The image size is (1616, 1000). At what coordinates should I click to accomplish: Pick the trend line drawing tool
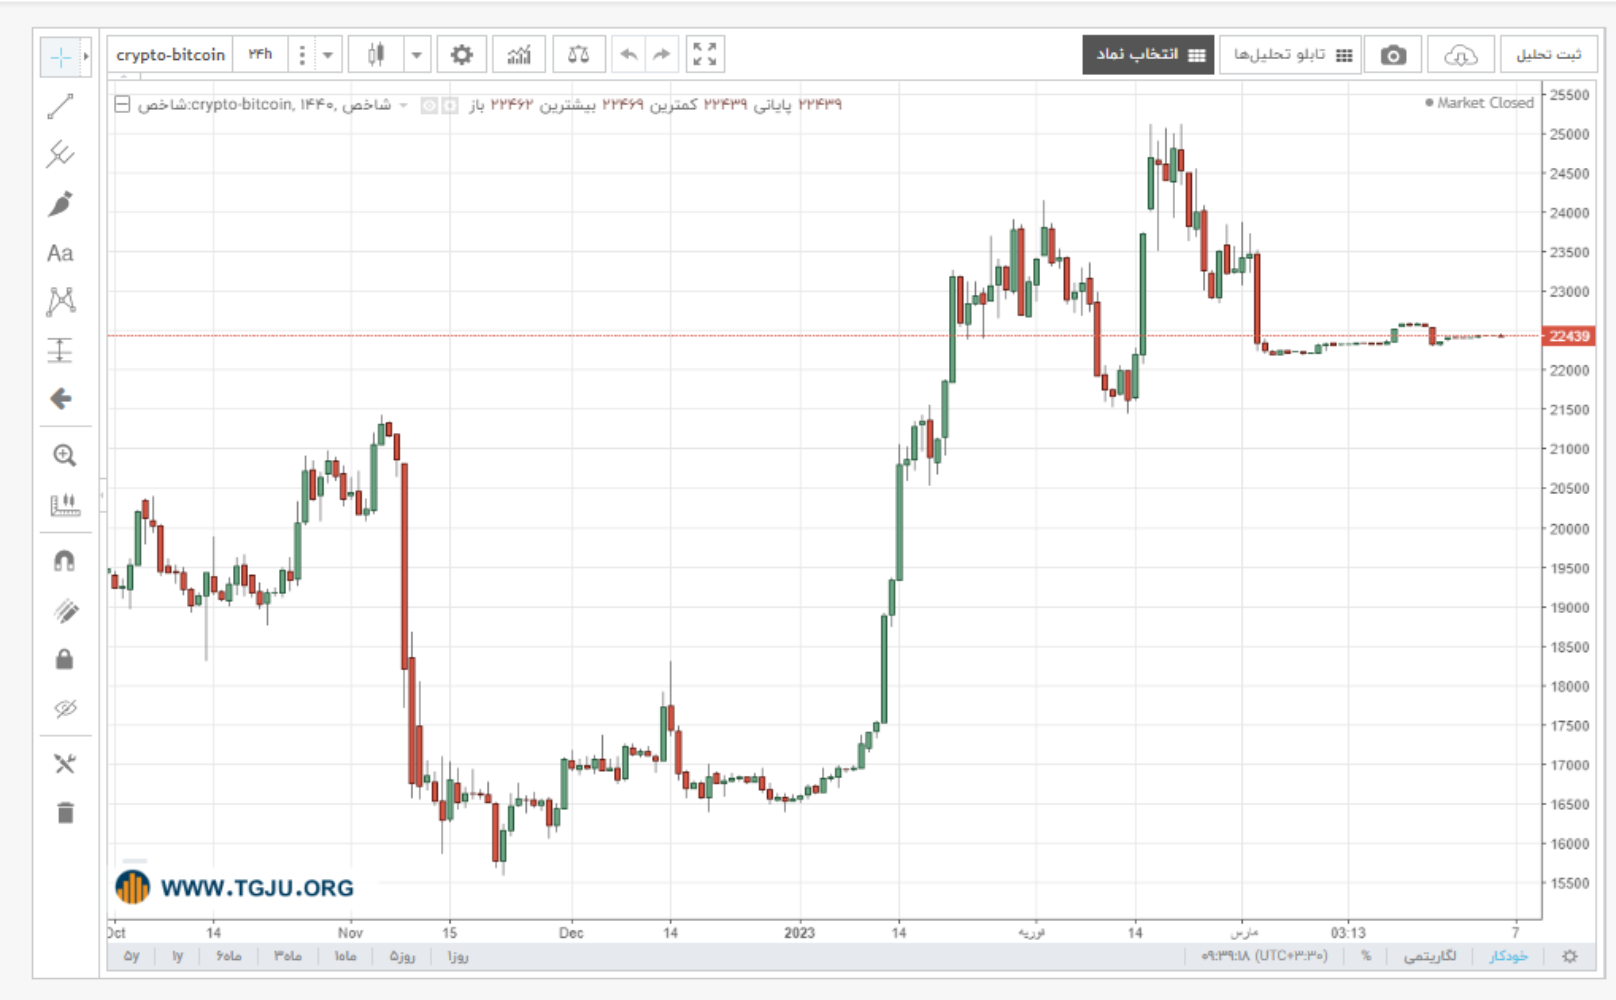60,106
